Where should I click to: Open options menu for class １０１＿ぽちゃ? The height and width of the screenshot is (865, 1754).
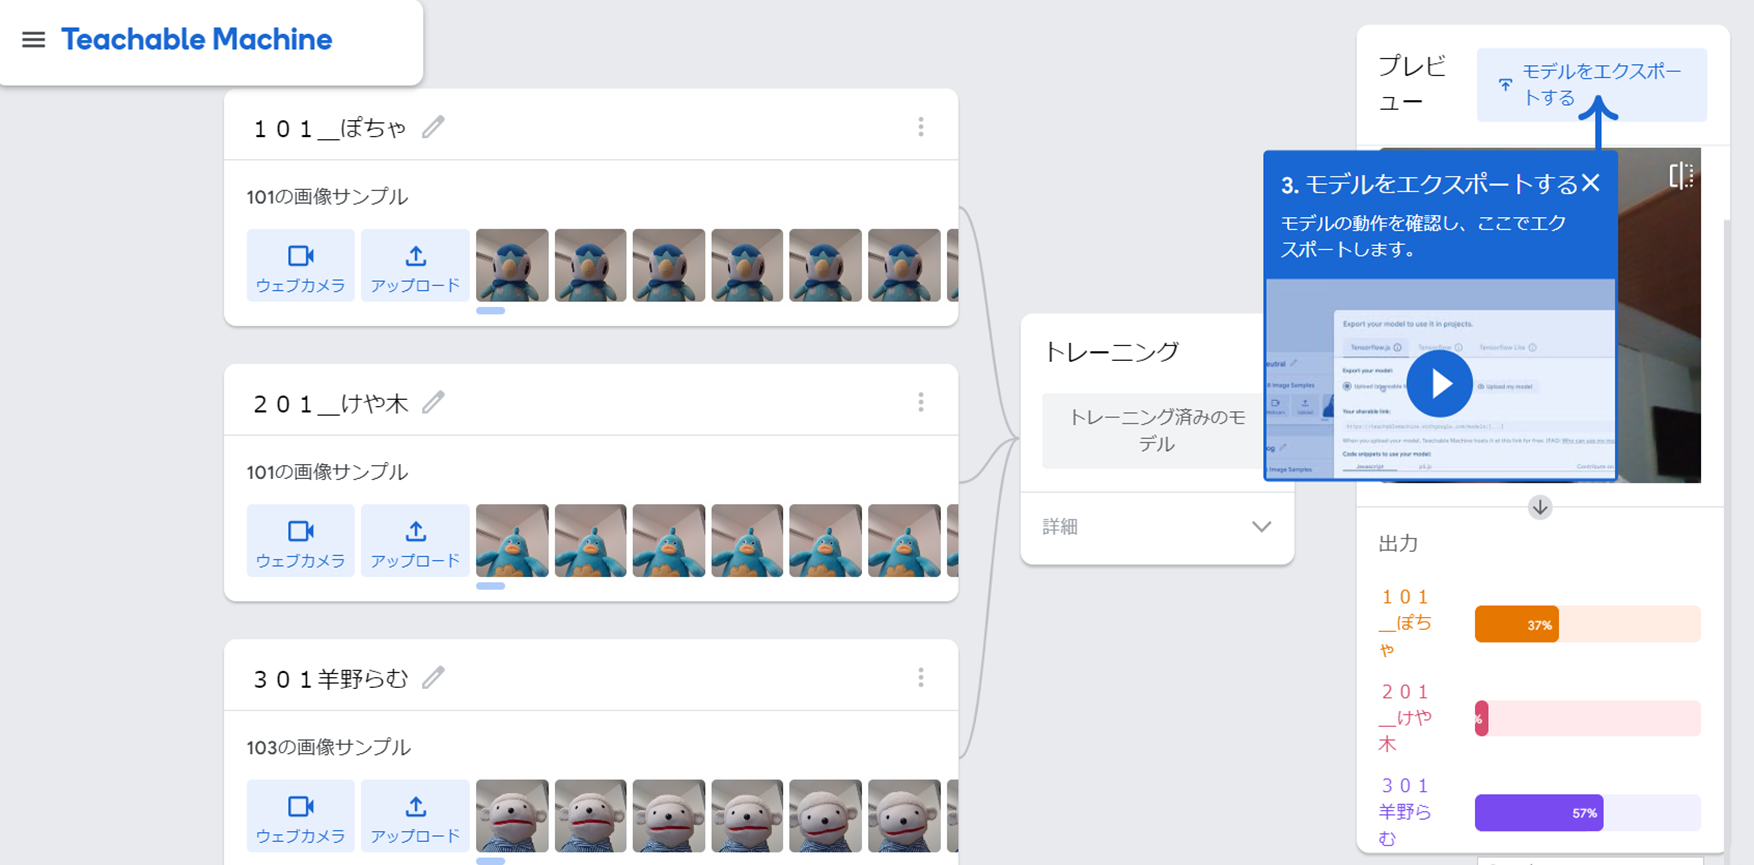921,127
